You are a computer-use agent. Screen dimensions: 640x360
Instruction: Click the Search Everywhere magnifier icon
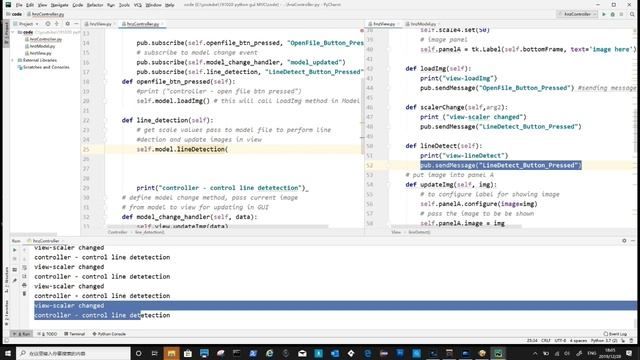(632, 14)
